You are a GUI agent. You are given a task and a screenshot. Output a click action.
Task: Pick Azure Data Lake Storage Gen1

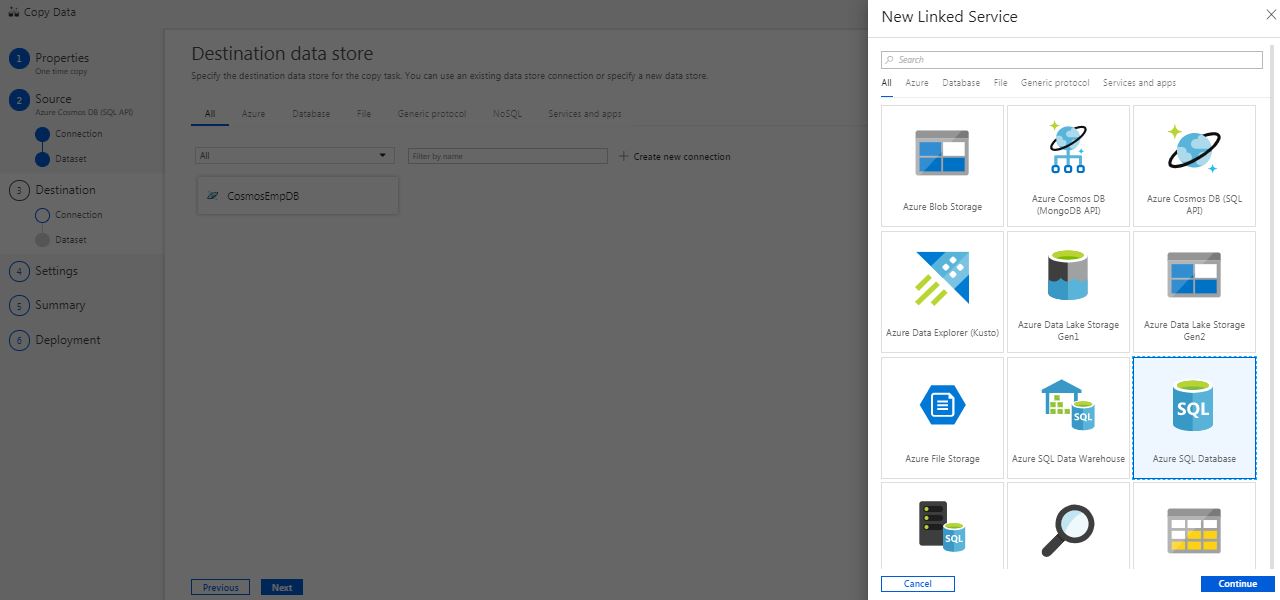1068,292
